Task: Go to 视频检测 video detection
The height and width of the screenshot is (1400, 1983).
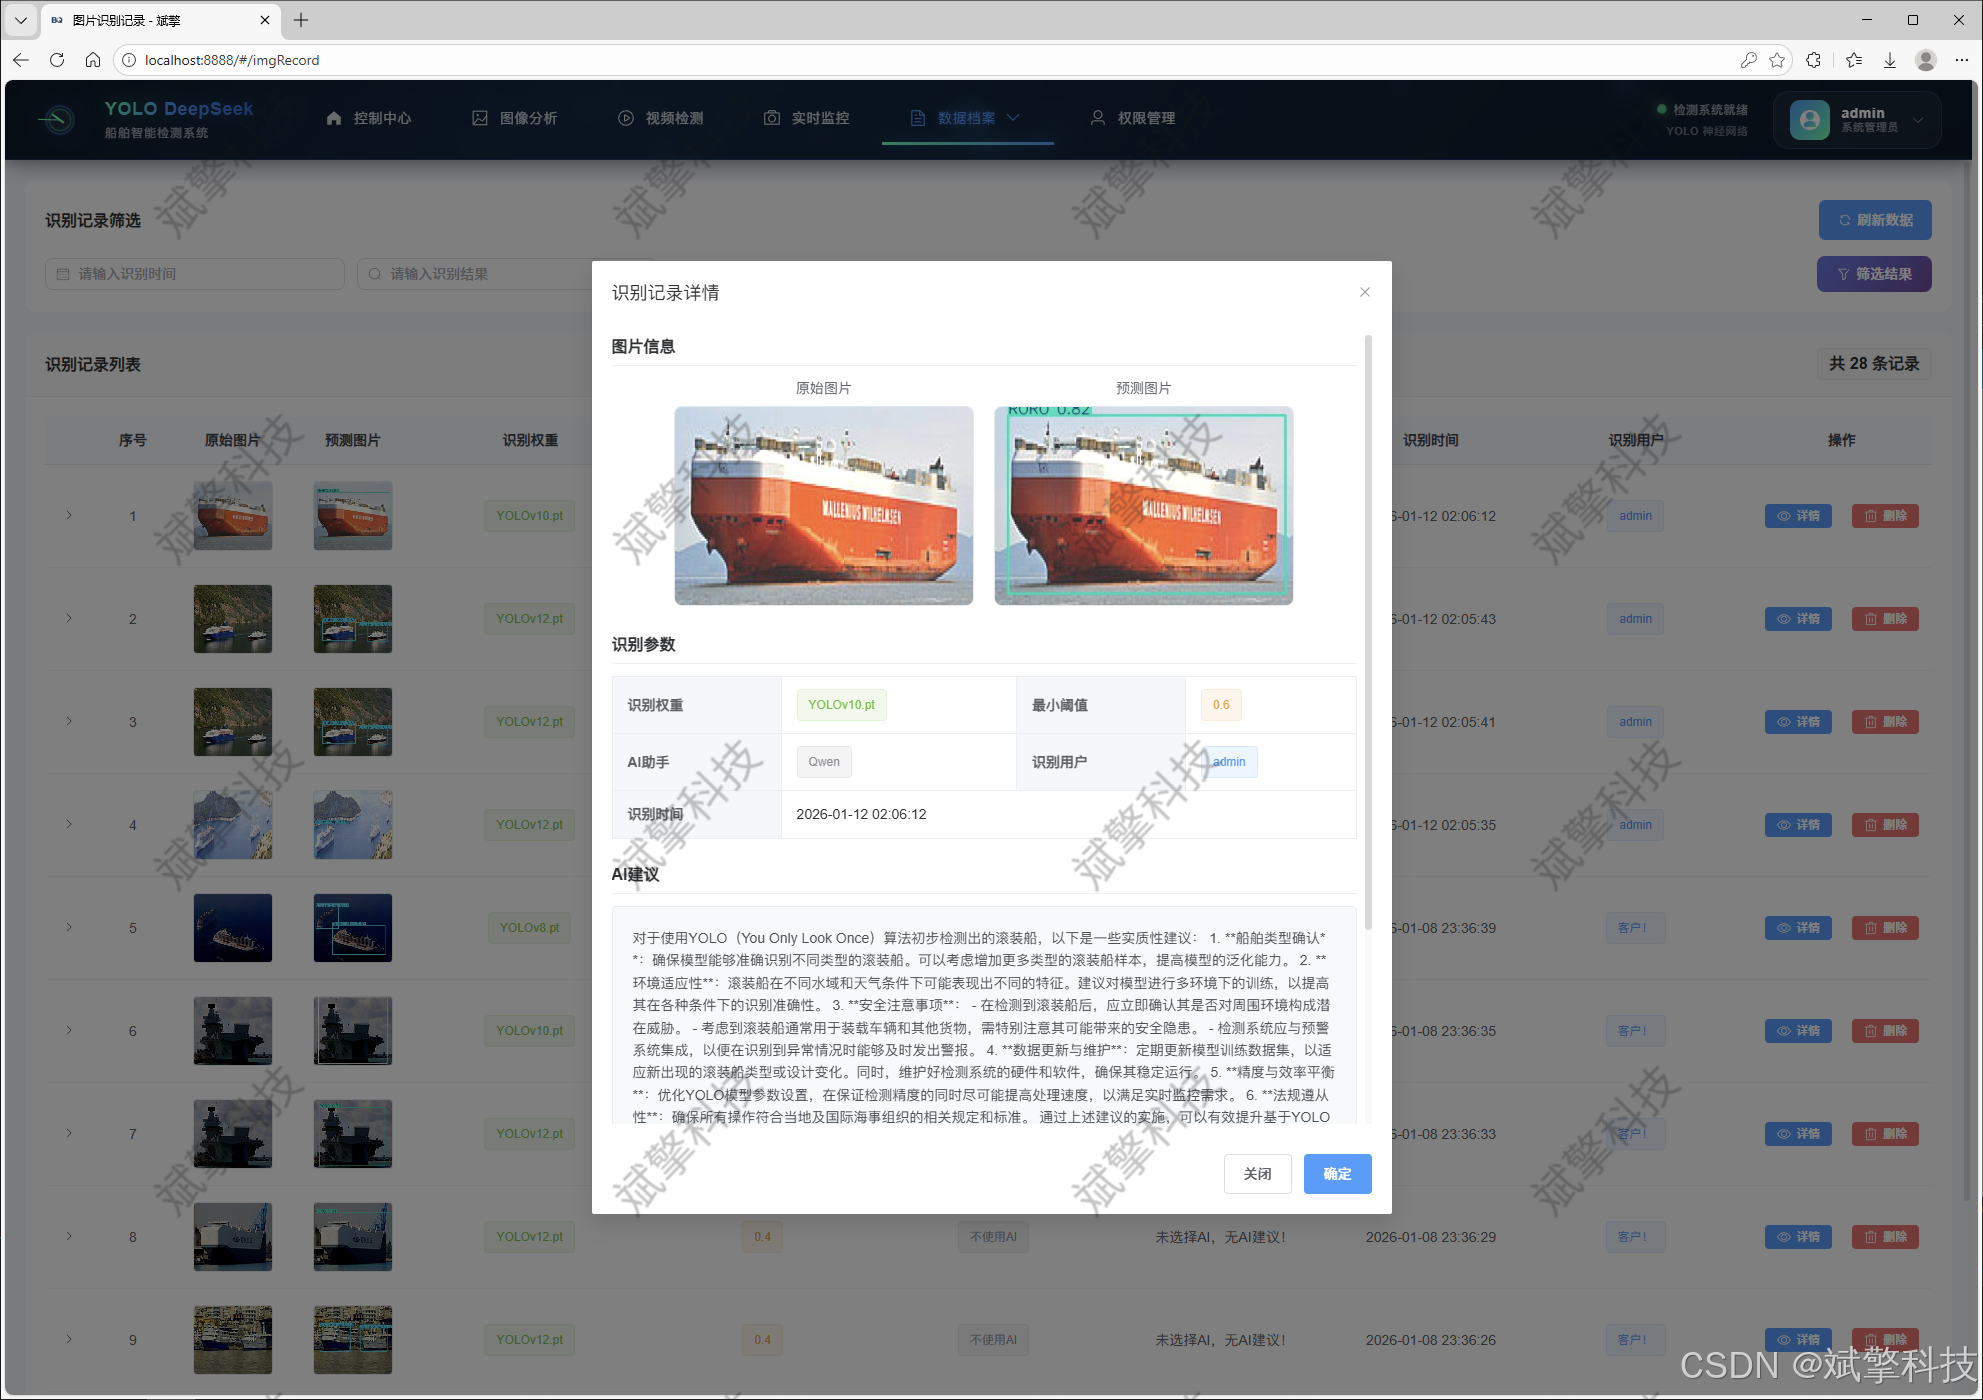Action: (x=661, y=118)
